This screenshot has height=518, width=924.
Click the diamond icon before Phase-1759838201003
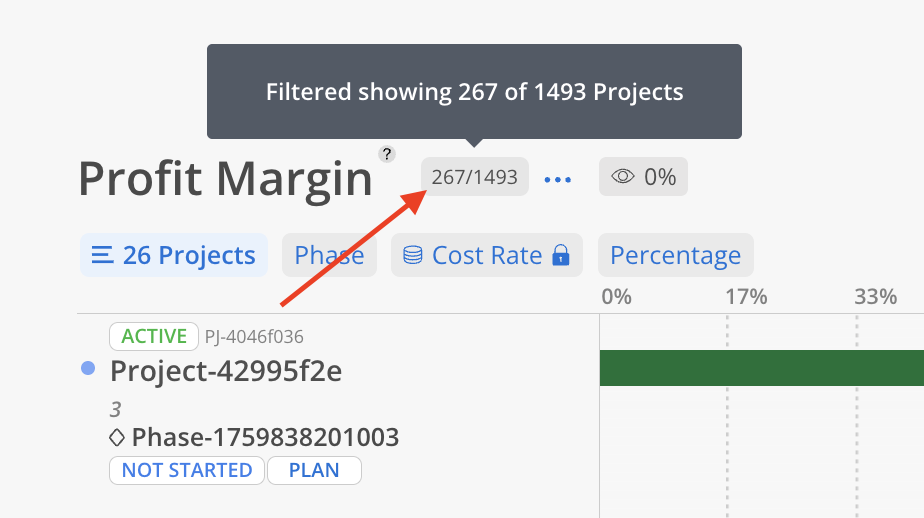[x=117, y=437]
